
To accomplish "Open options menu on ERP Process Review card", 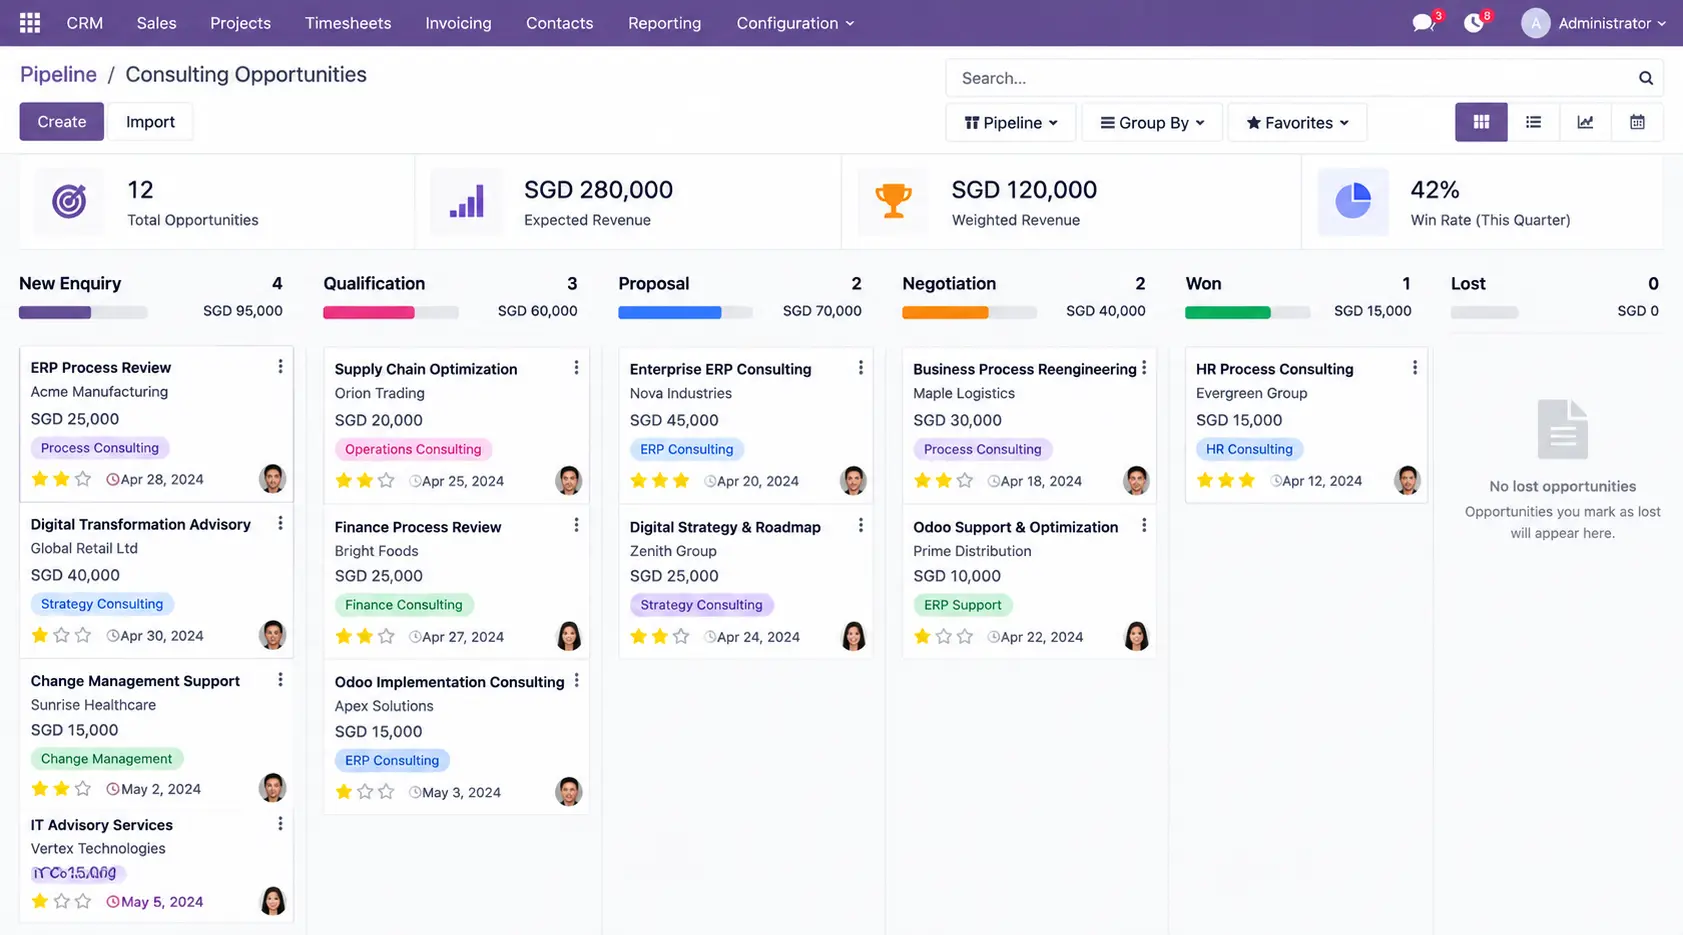I will pyautogui.click(x=280, y=367).
